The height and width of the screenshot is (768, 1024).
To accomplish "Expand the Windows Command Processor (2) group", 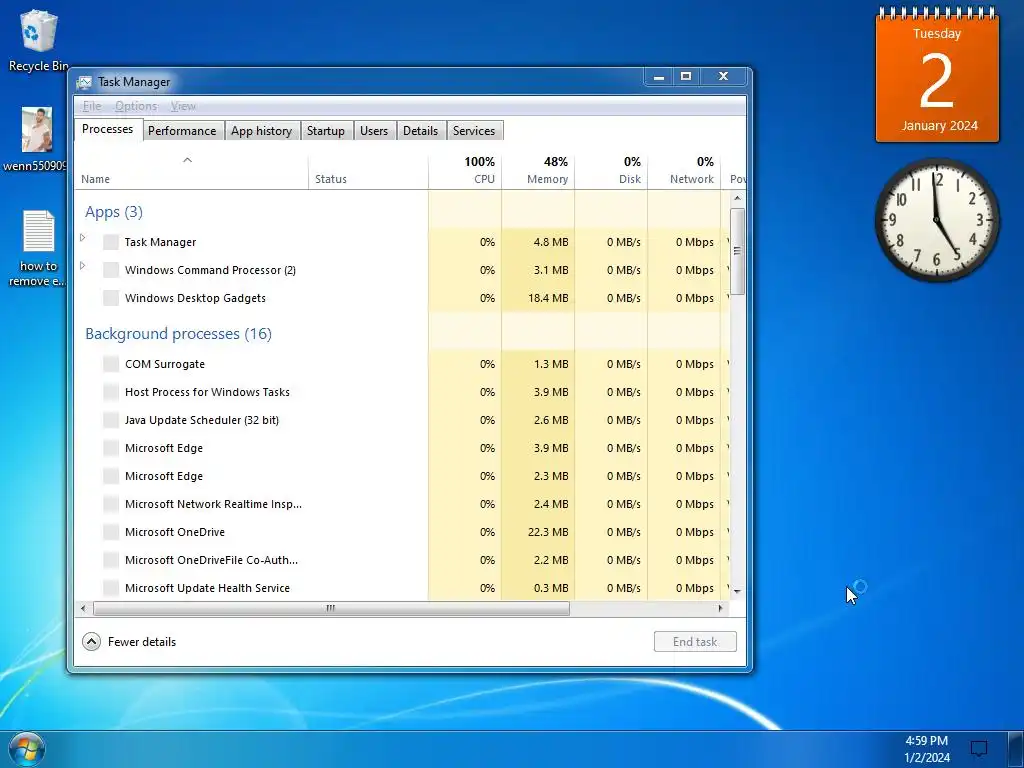I will tap(83, 266).
